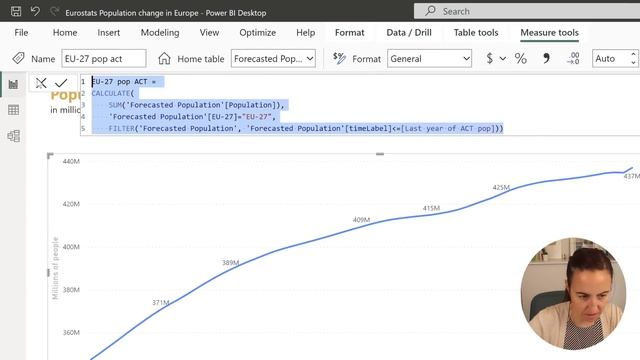
Task: Click the [Last year of ACT pop] reference
Action: (447, 129)
